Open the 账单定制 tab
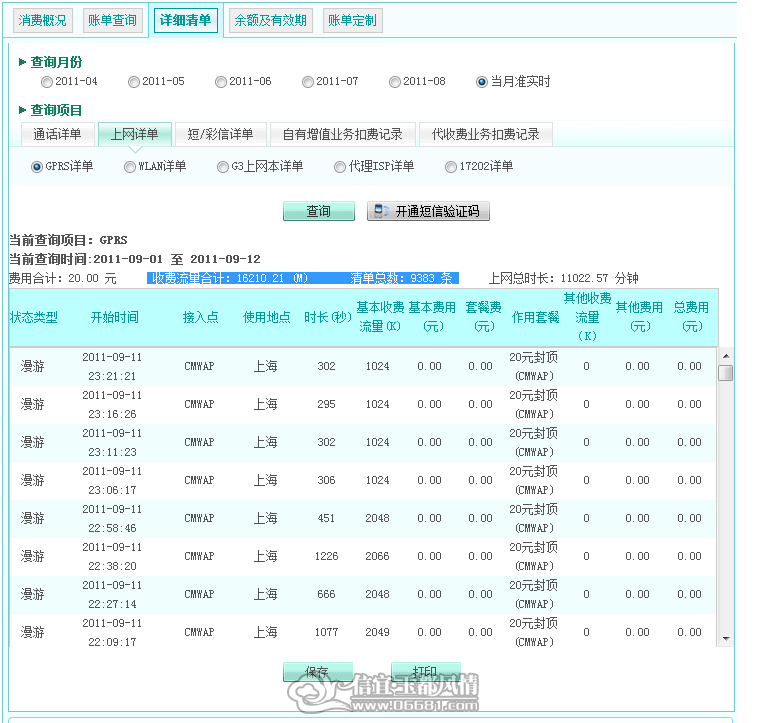The height and width of the screenshot is (723, 768). [352, 21]
